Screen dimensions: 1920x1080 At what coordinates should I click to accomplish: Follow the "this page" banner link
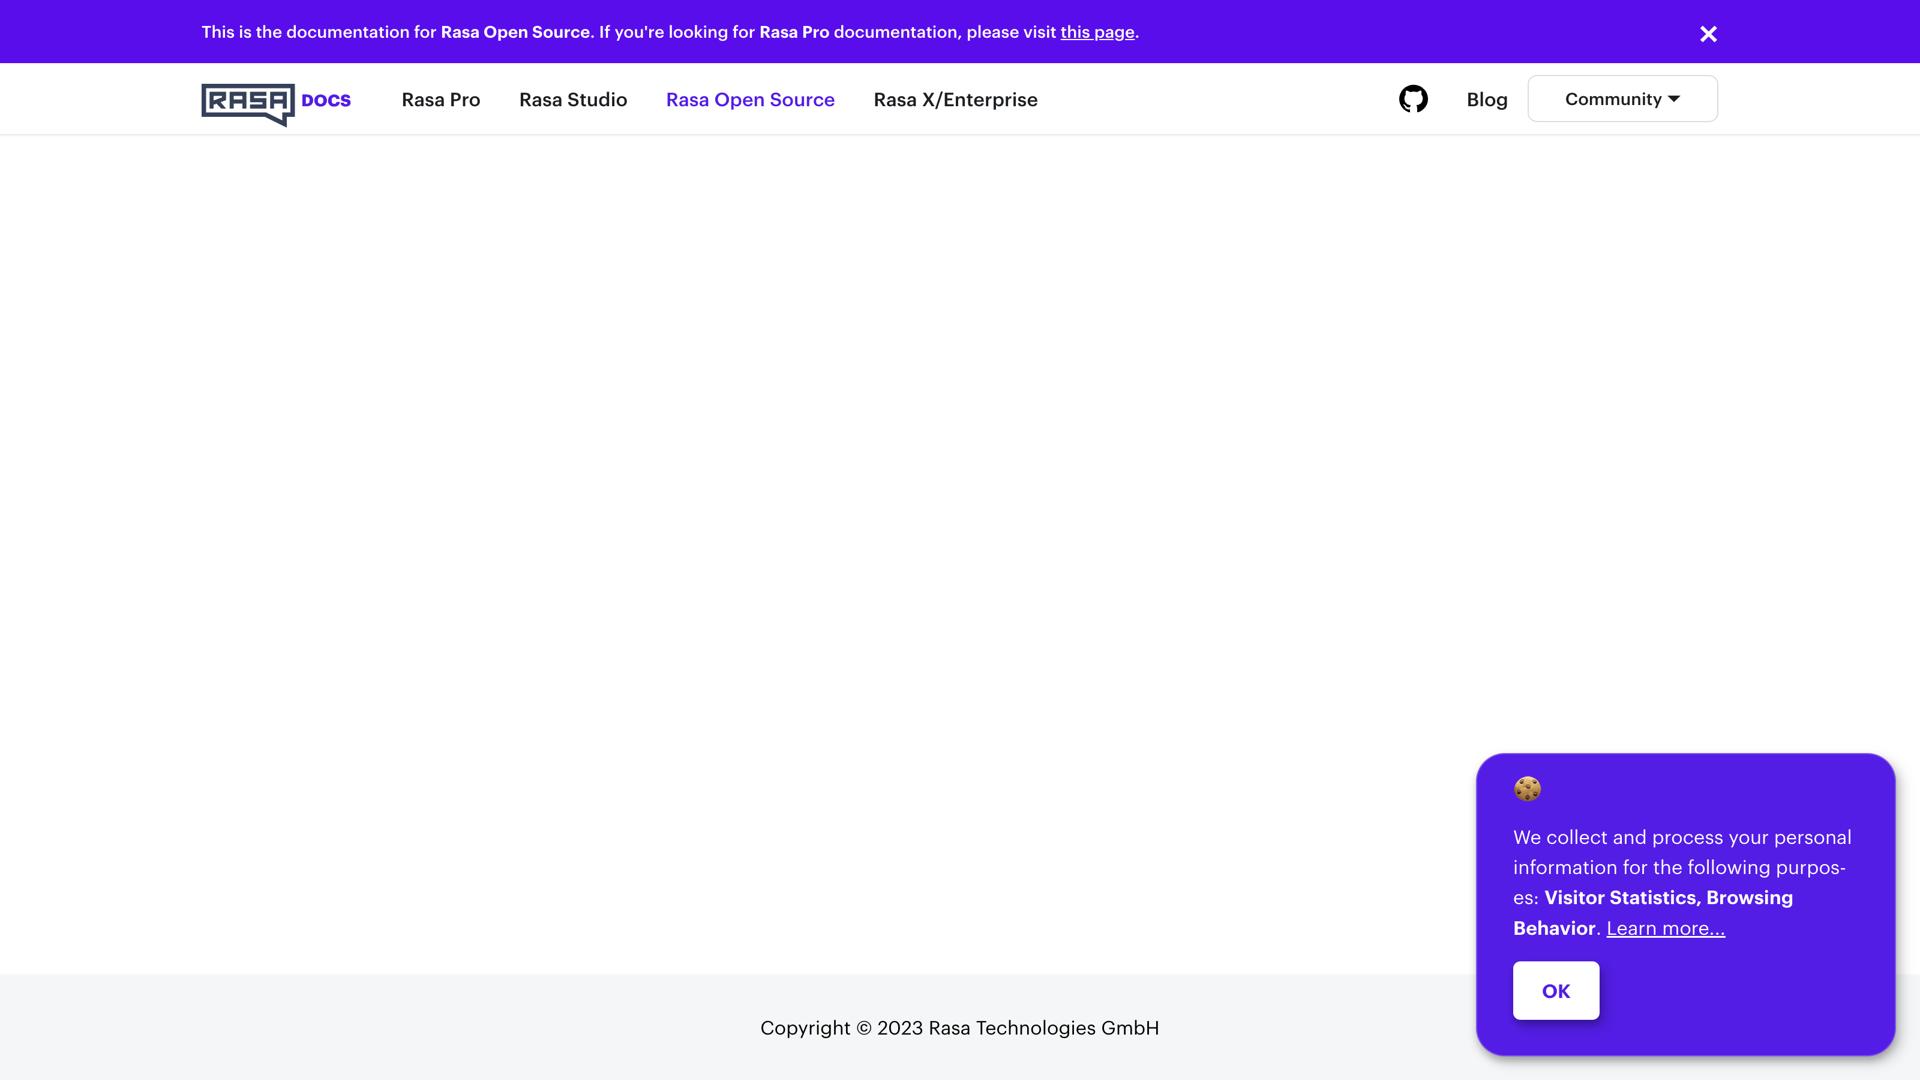1097,32
